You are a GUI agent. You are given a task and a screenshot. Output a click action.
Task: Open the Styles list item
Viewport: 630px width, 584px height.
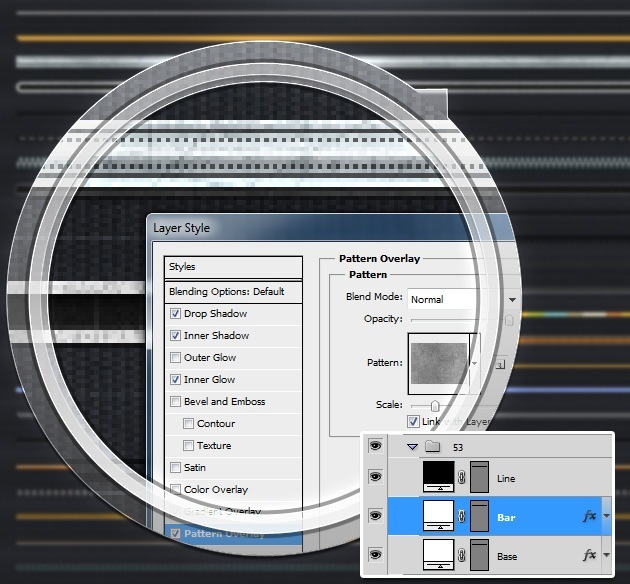[x=233, y=267]
